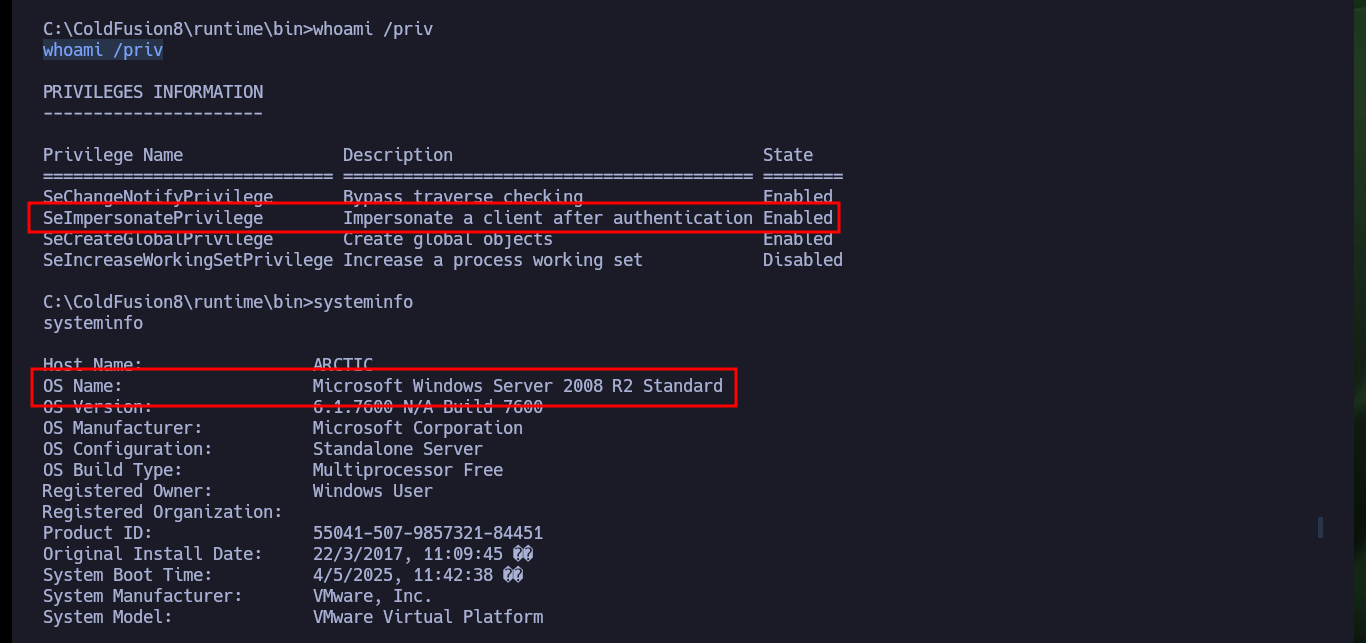The image size is (1366, 643).
Task: Click the 'State' column header
Action: 788,155
